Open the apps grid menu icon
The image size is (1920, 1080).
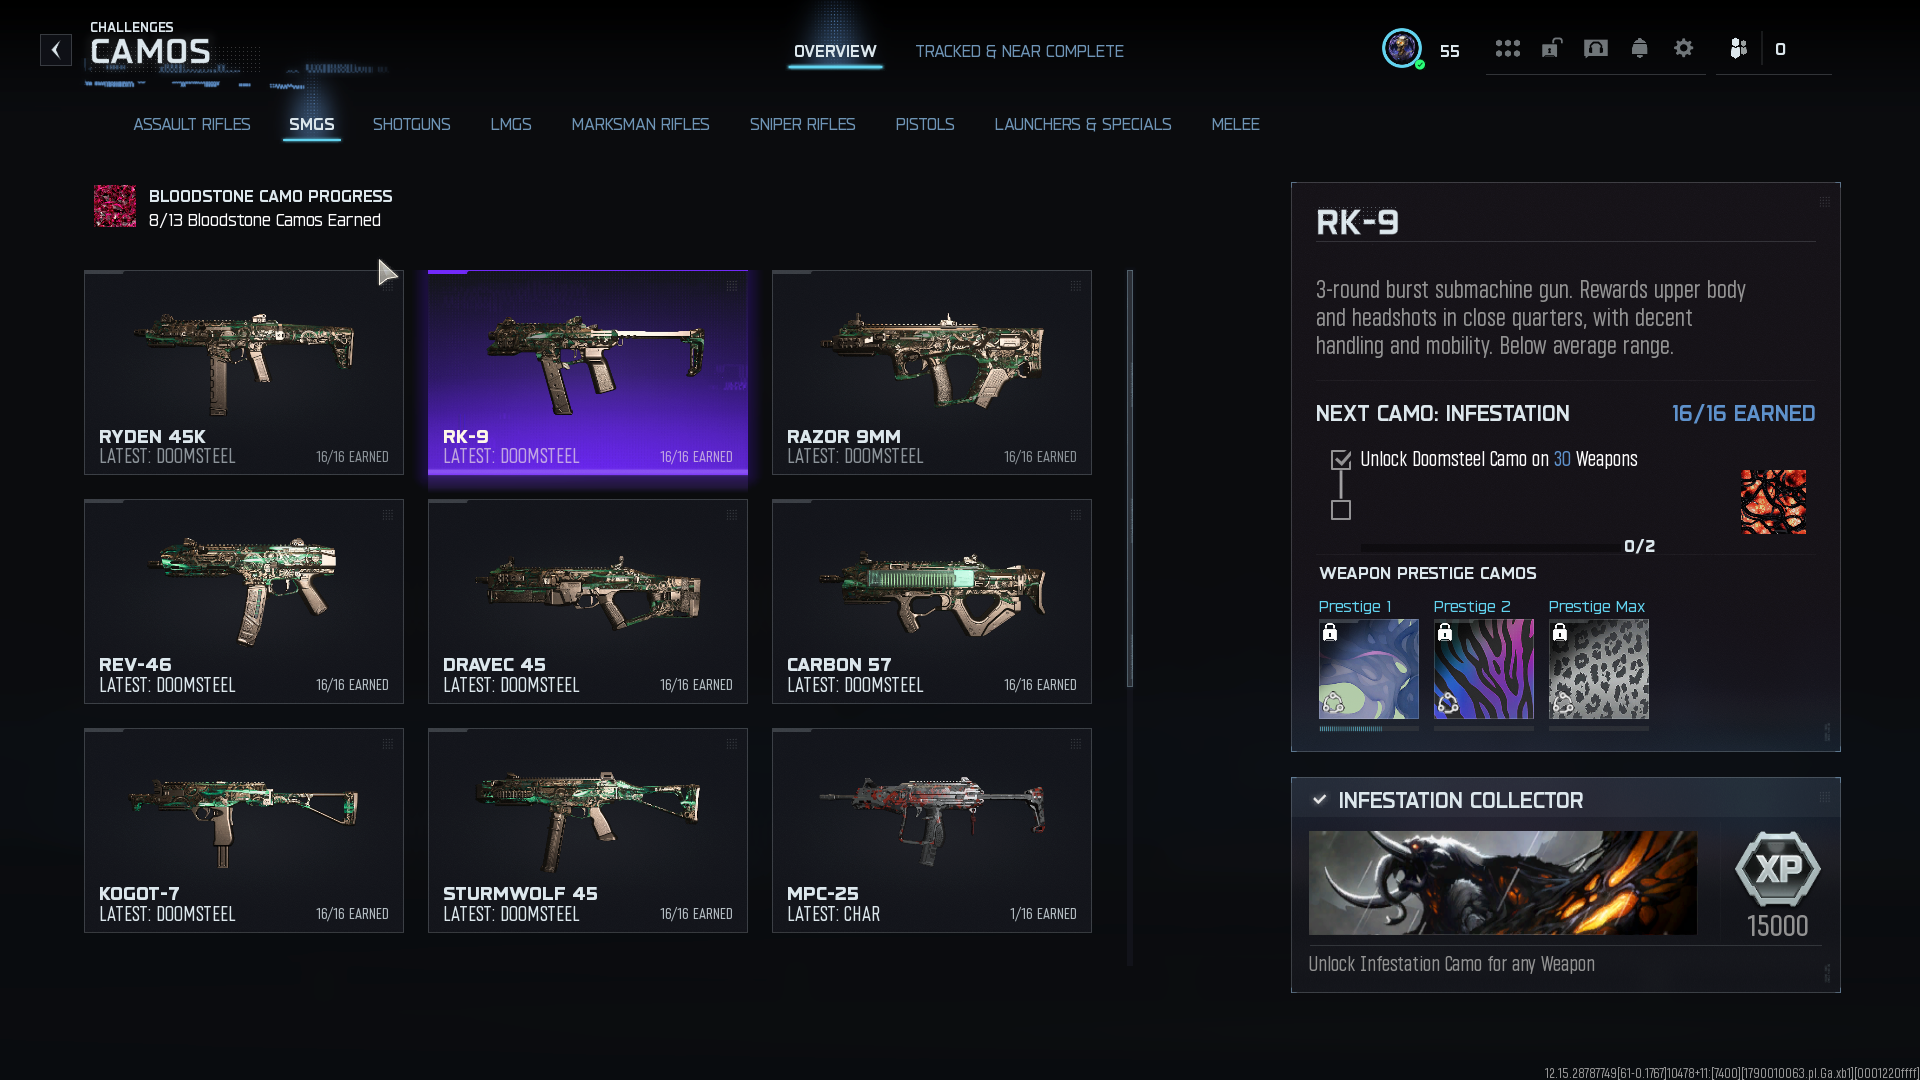(1508, 48)
